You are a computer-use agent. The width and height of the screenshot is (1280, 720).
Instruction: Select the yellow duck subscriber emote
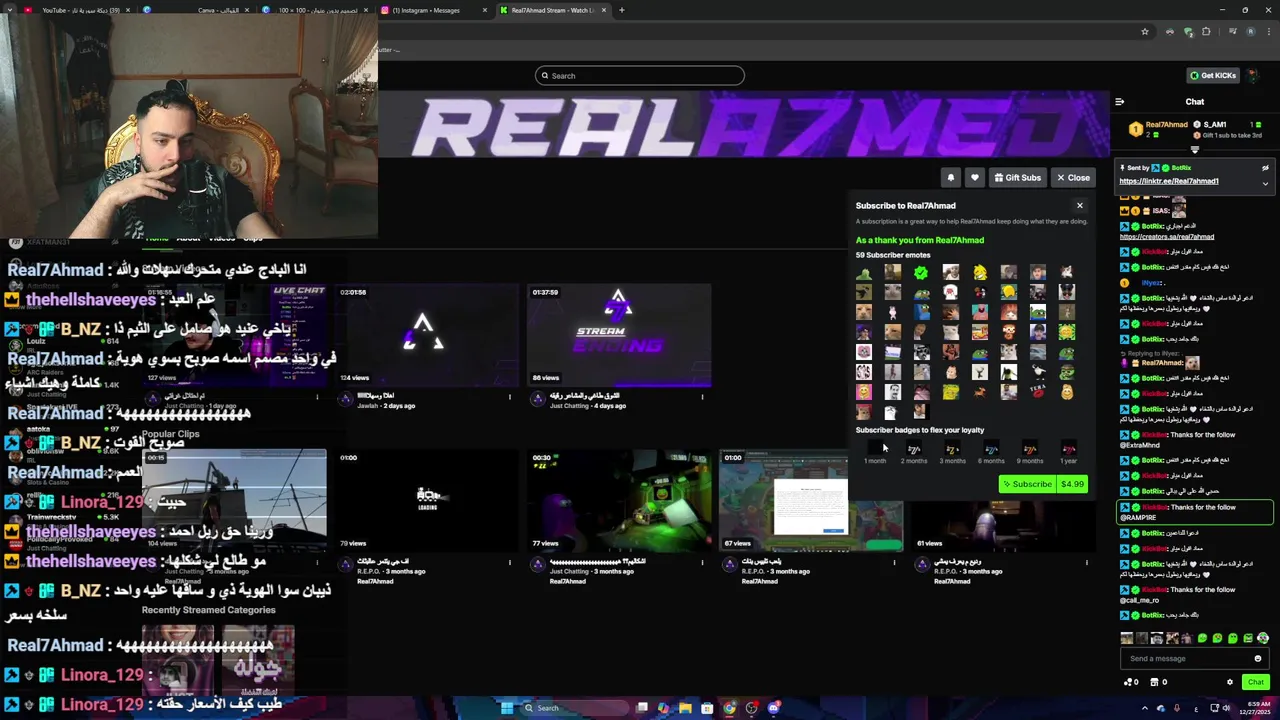coord(980,272)
